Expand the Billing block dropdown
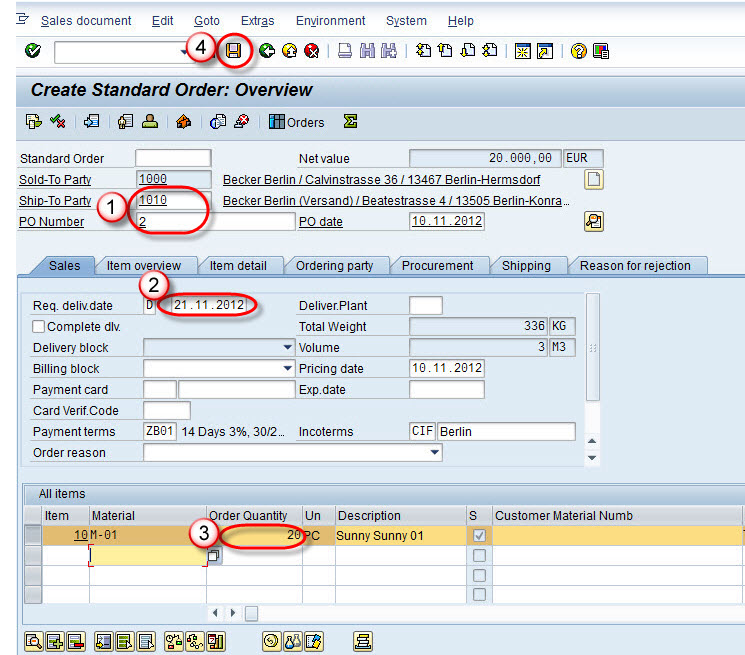The height and width of the screenshot is (655, 745). tap(287, 368)
